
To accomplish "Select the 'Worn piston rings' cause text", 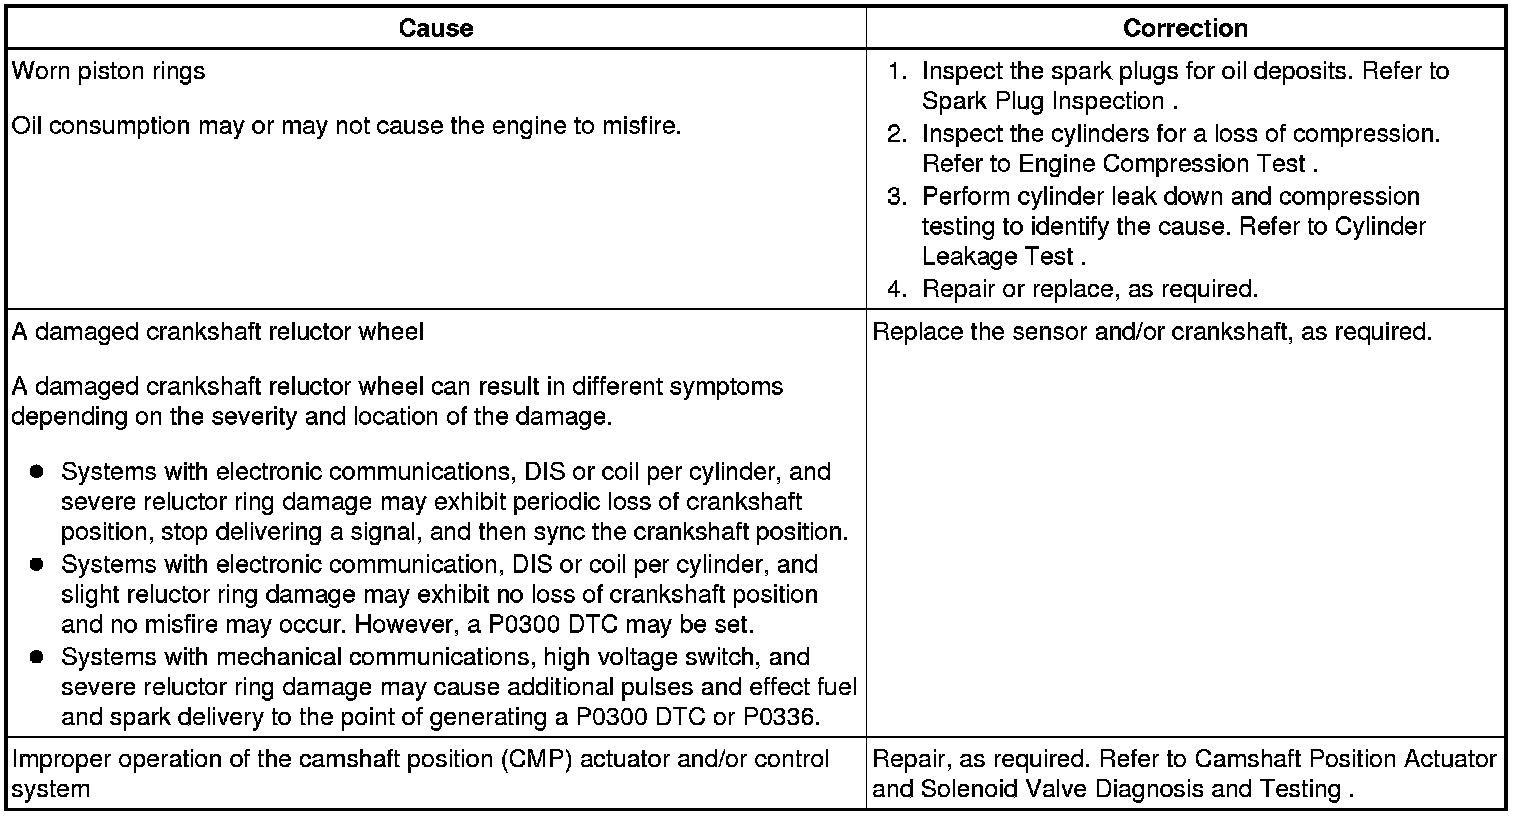I will 108,72.
